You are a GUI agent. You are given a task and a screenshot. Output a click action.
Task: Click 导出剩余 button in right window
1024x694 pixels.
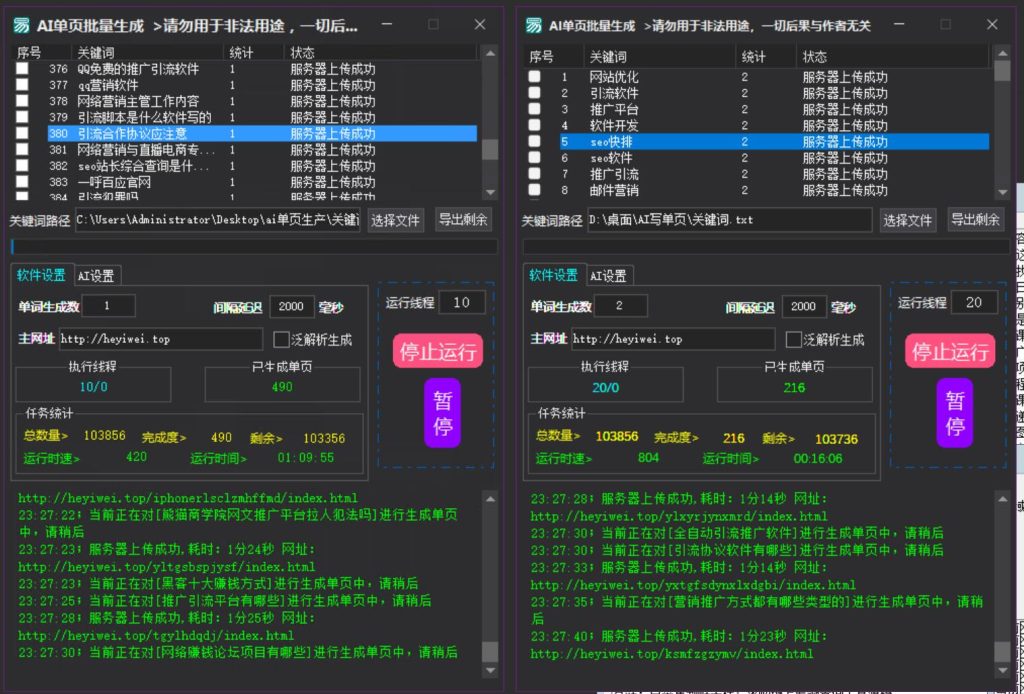click(x=975, y=219)
